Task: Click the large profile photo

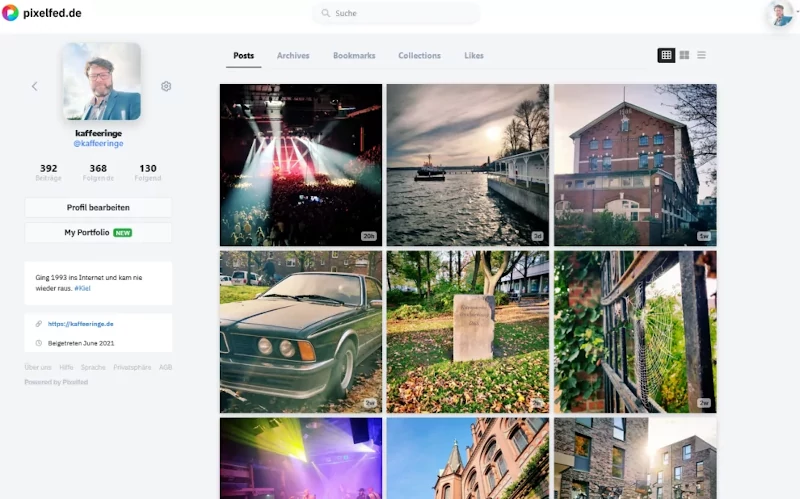Action: pos(102,81)
